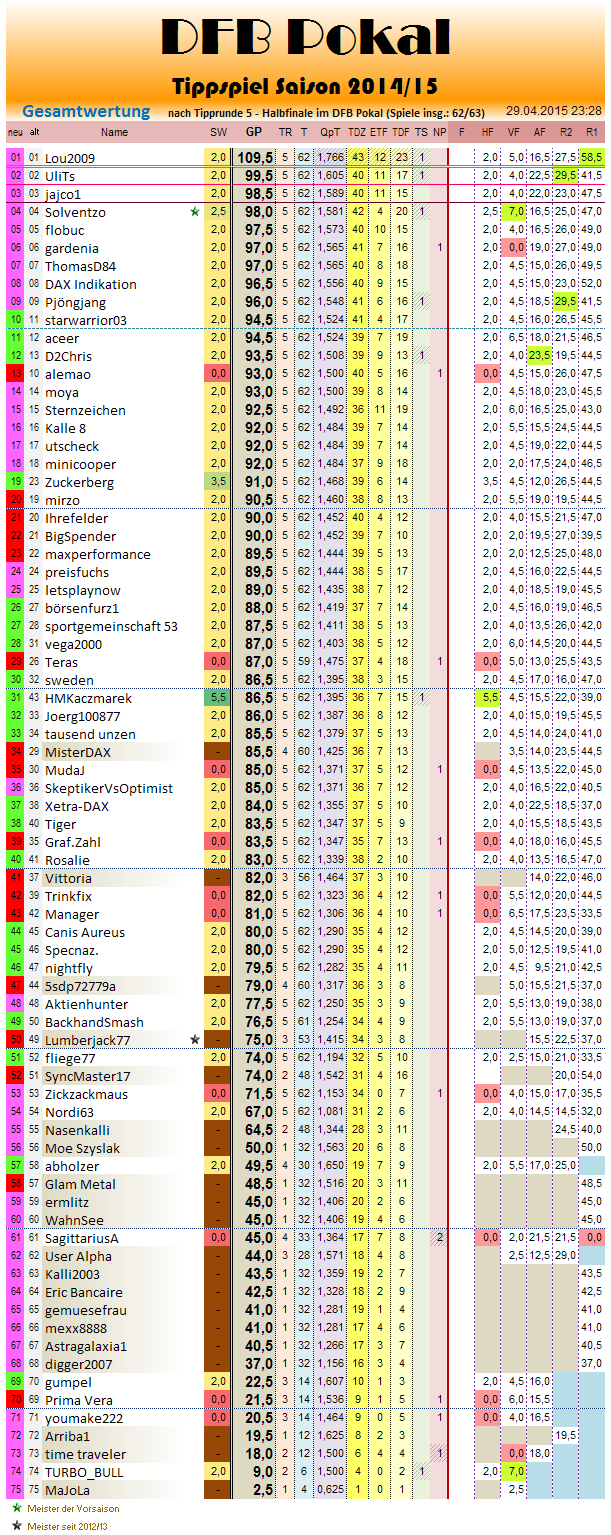Click the 'NP' column header
This screenshot has width=611, height=1535.
(x=440, y=133)
